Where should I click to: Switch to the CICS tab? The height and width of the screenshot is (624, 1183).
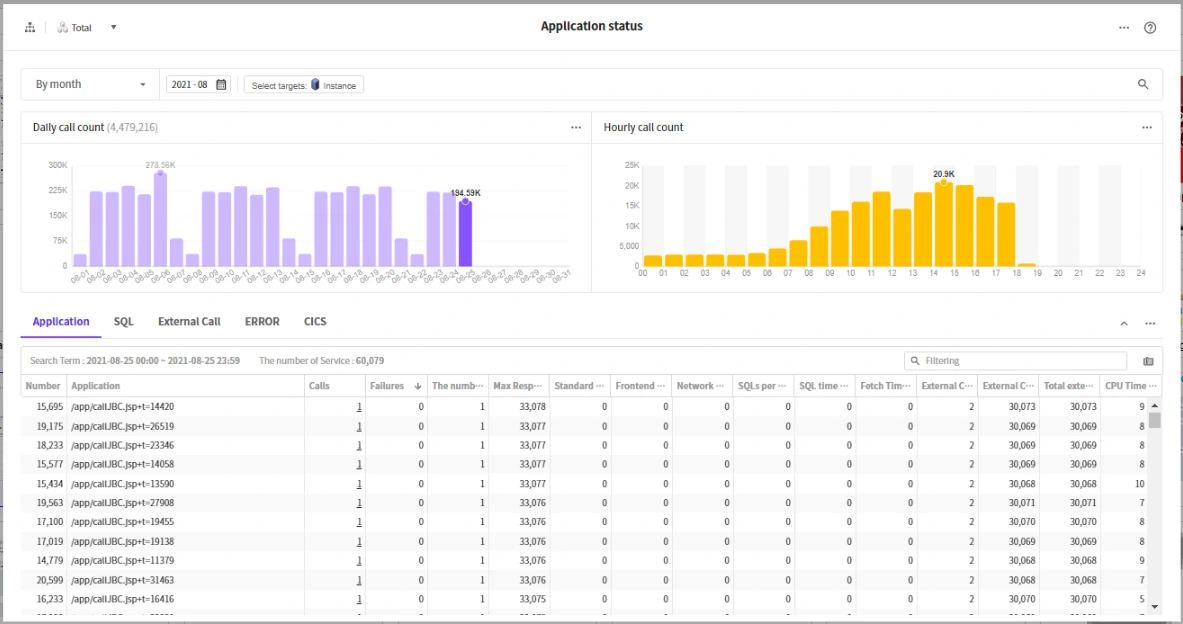coord(315,321)
